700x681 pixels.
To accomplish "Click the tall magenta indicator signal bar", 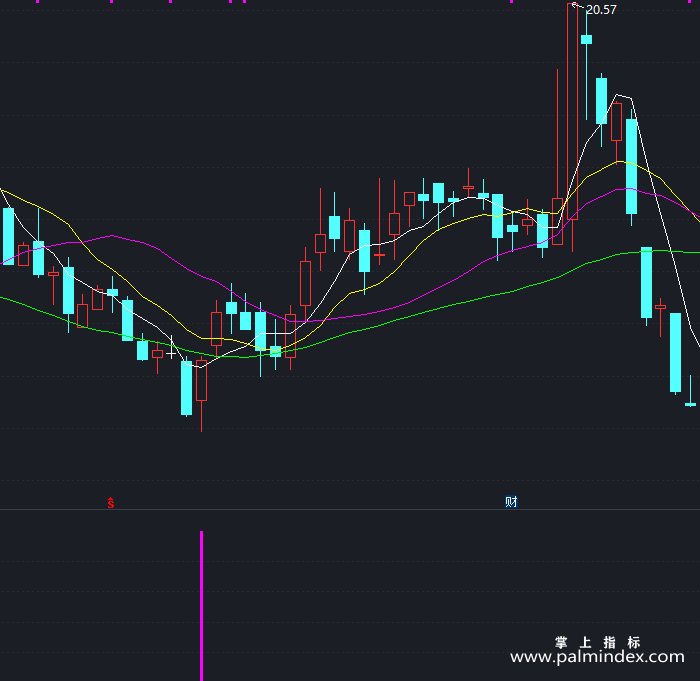I will click(201, 606).
